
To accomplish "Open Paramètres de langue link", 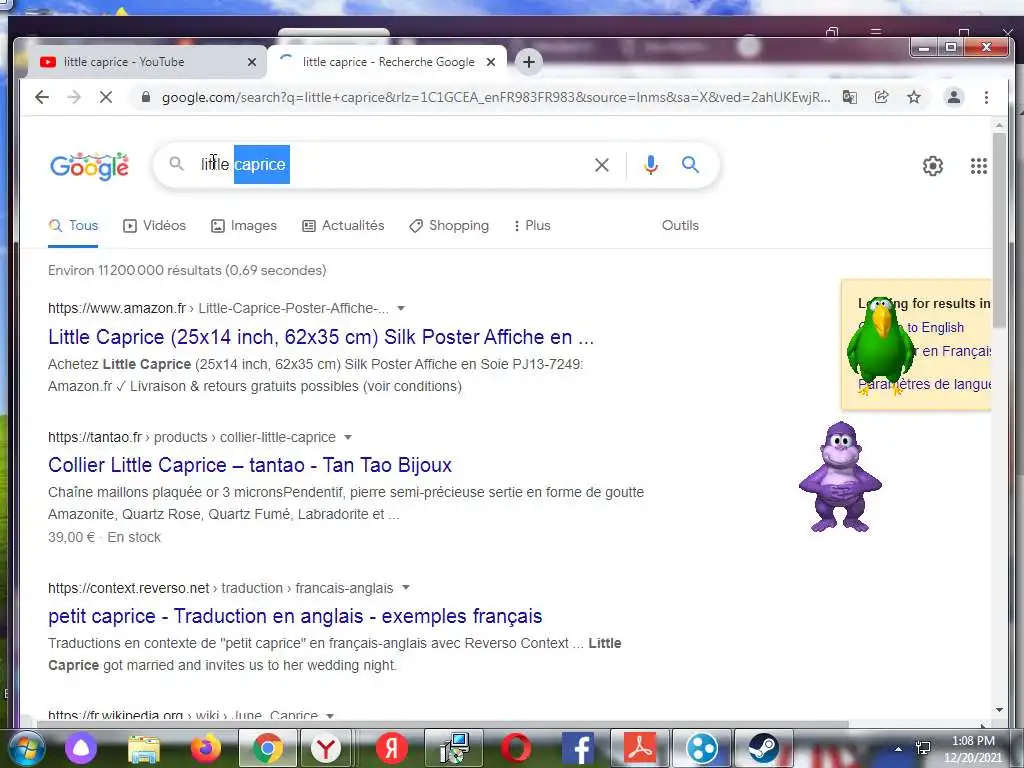I will click(x=925, y=384).
